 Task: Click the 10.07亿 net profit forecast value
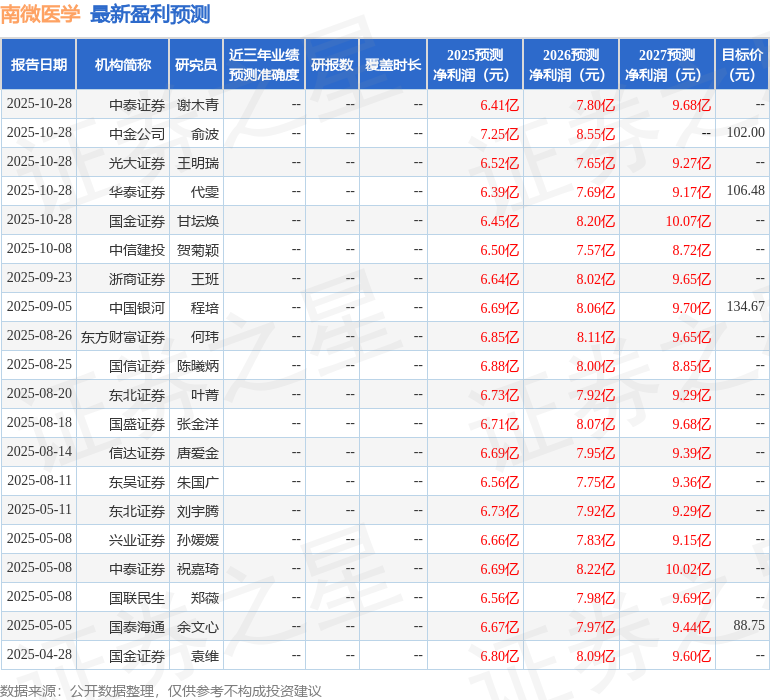[x=687, y=221]
